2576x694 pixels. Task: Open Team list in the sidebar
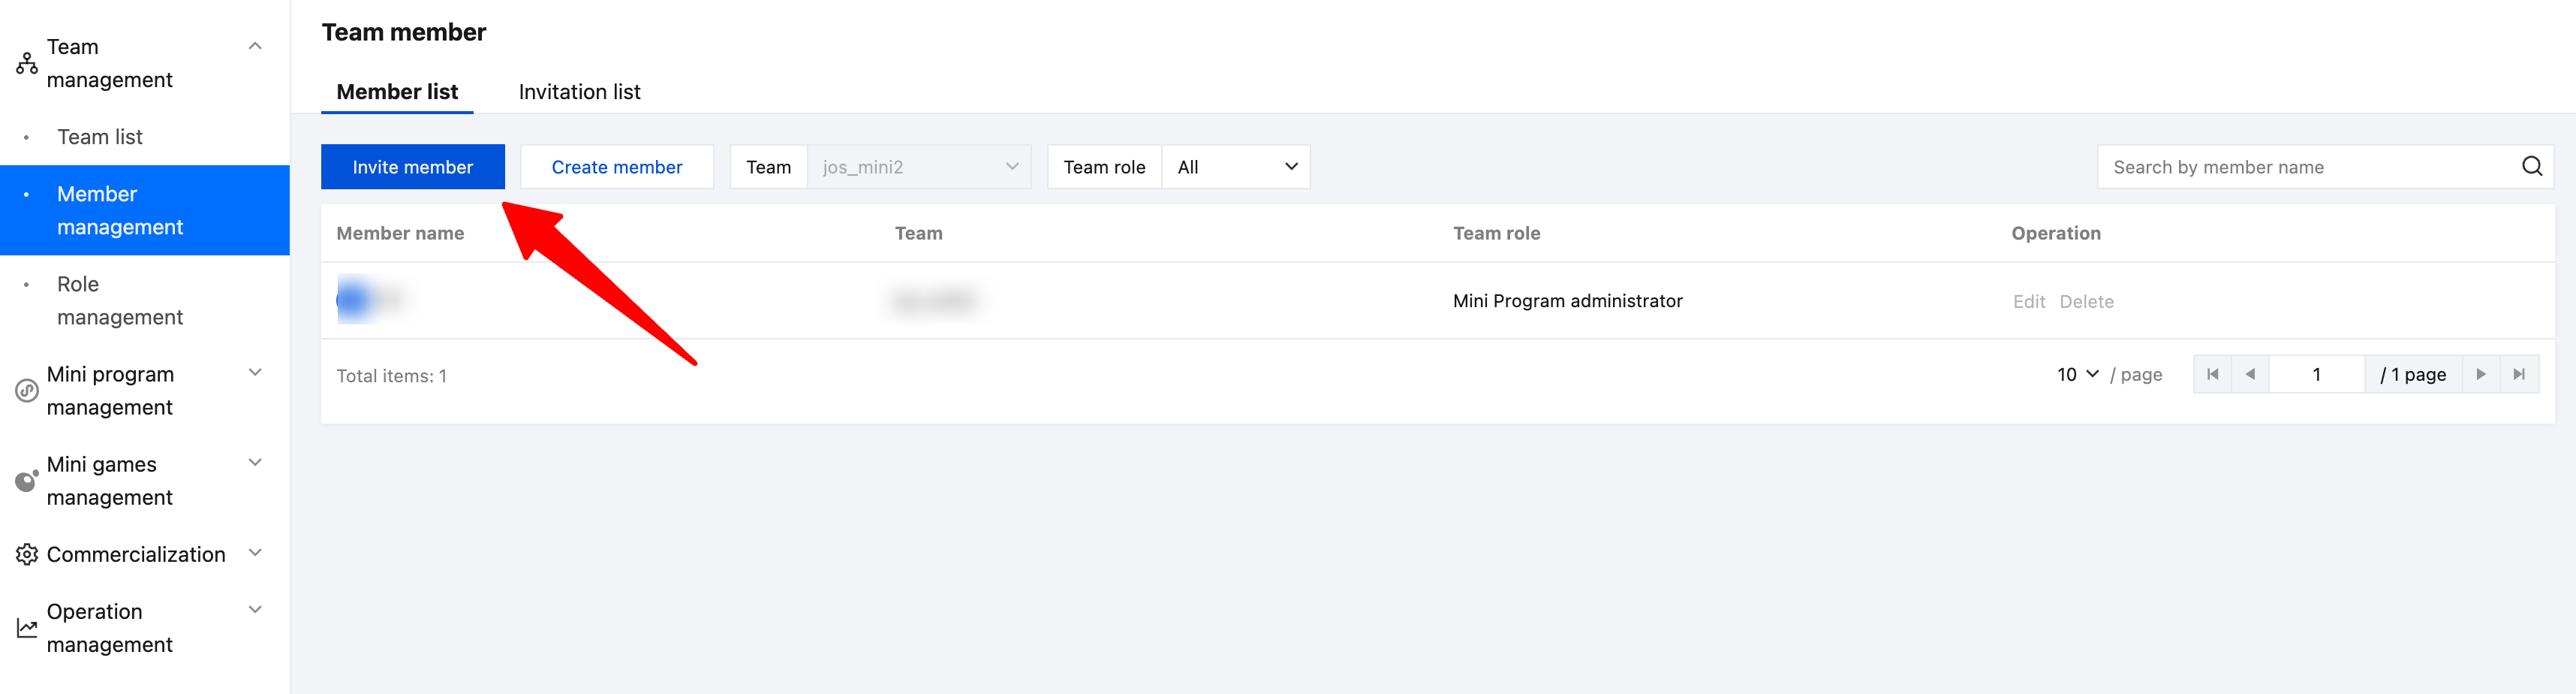click(100, 137)
